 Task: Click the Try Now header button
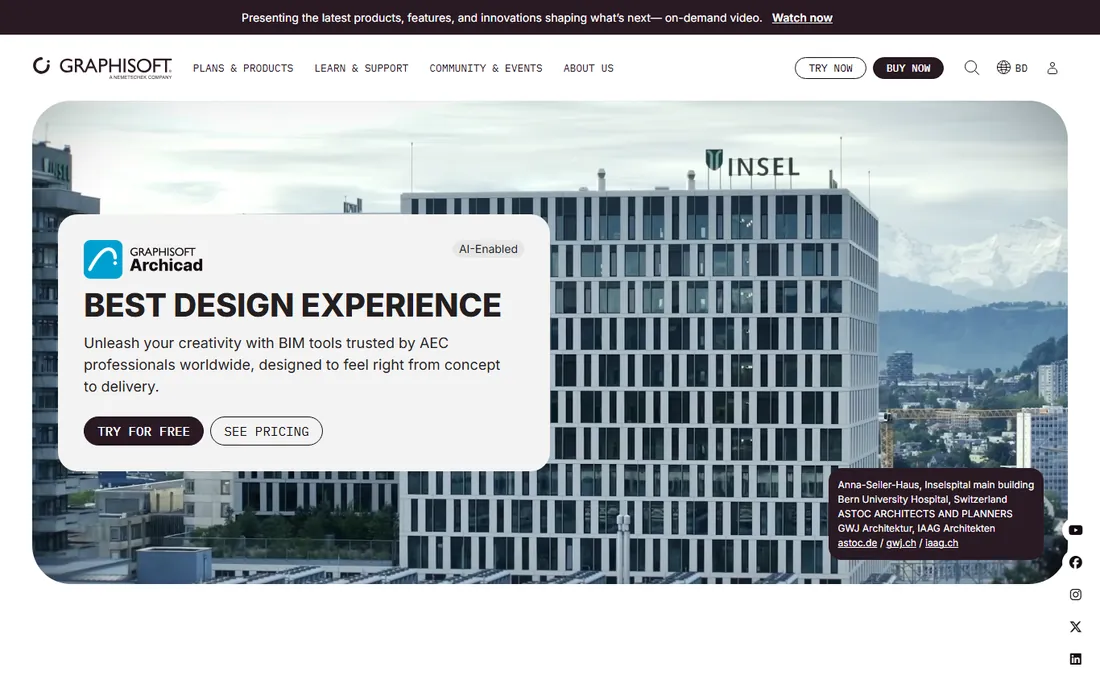click(831, 68)
